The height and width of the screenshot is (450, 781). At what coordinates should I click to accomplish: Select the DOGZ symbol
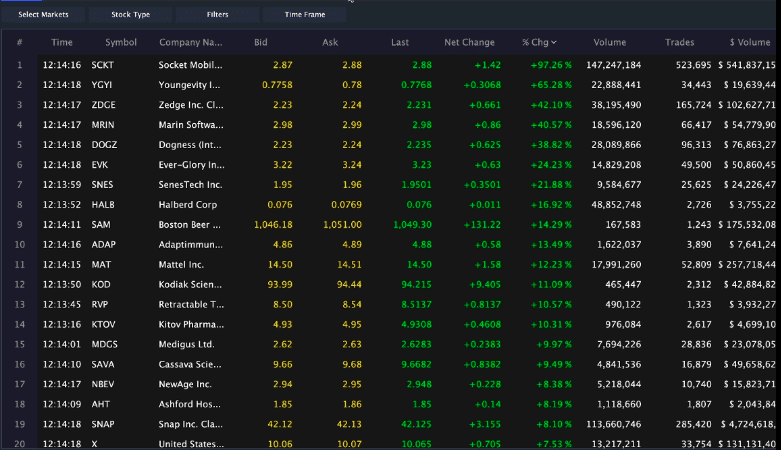(104, 145)
